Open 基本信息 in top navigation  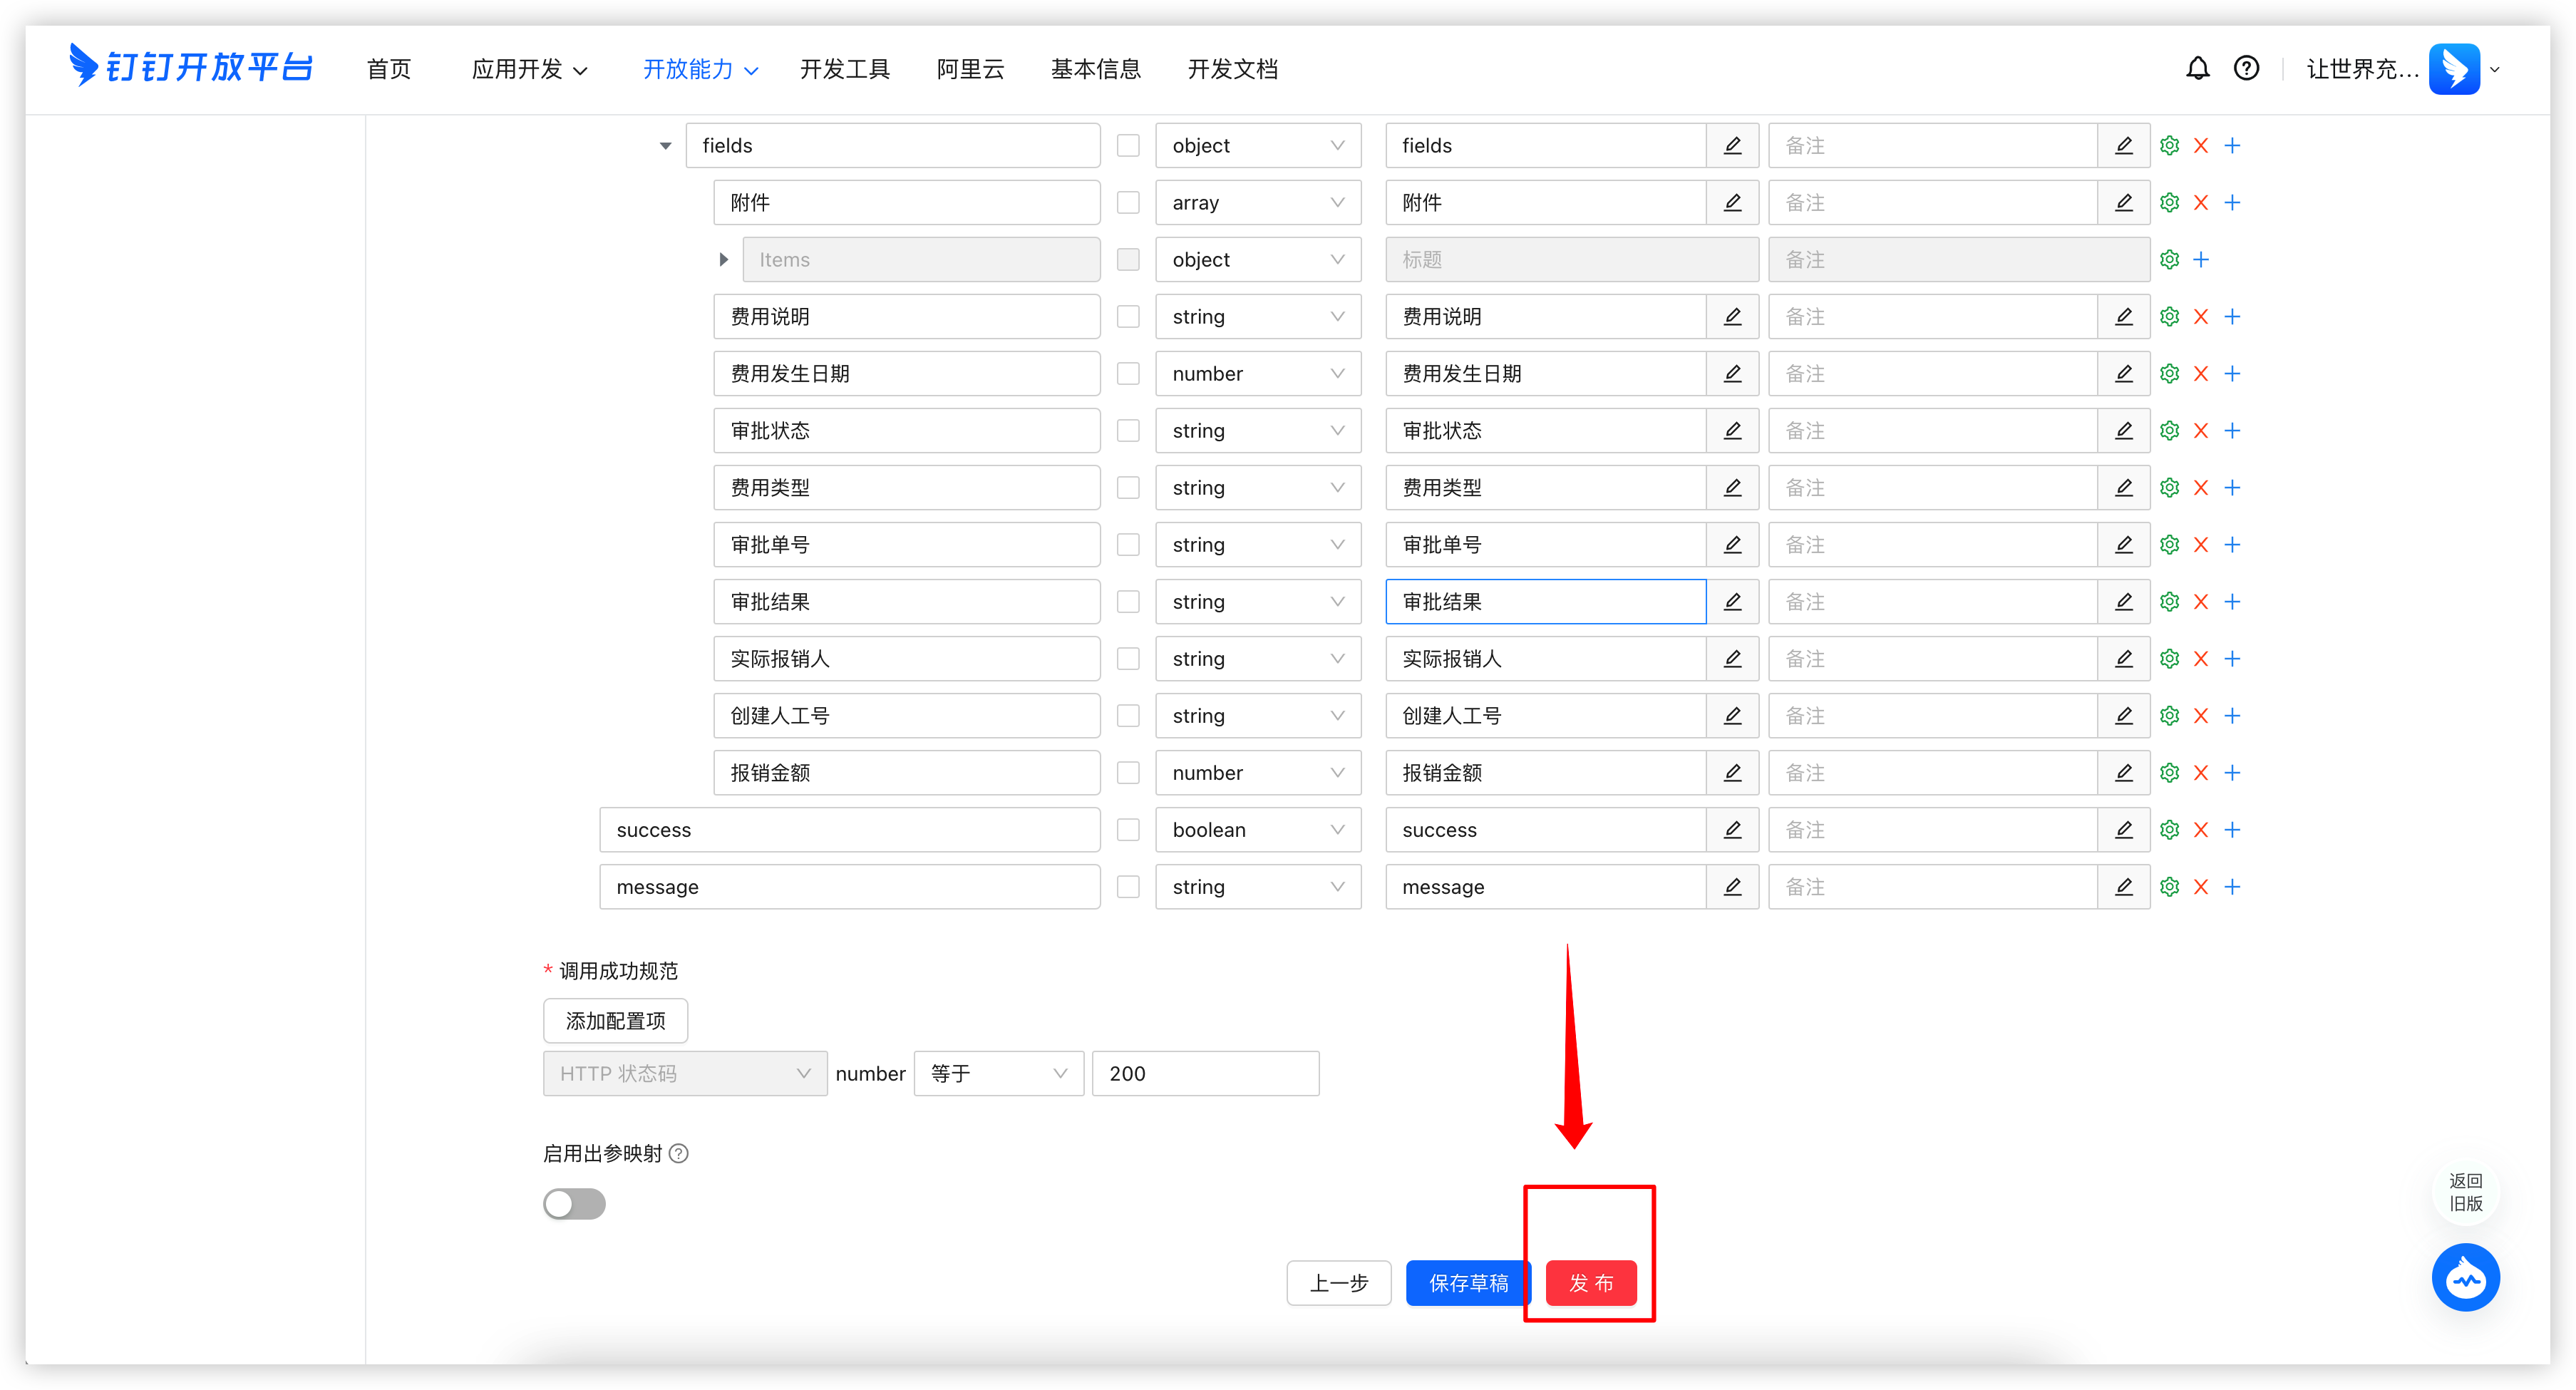tap(1096, 69)
